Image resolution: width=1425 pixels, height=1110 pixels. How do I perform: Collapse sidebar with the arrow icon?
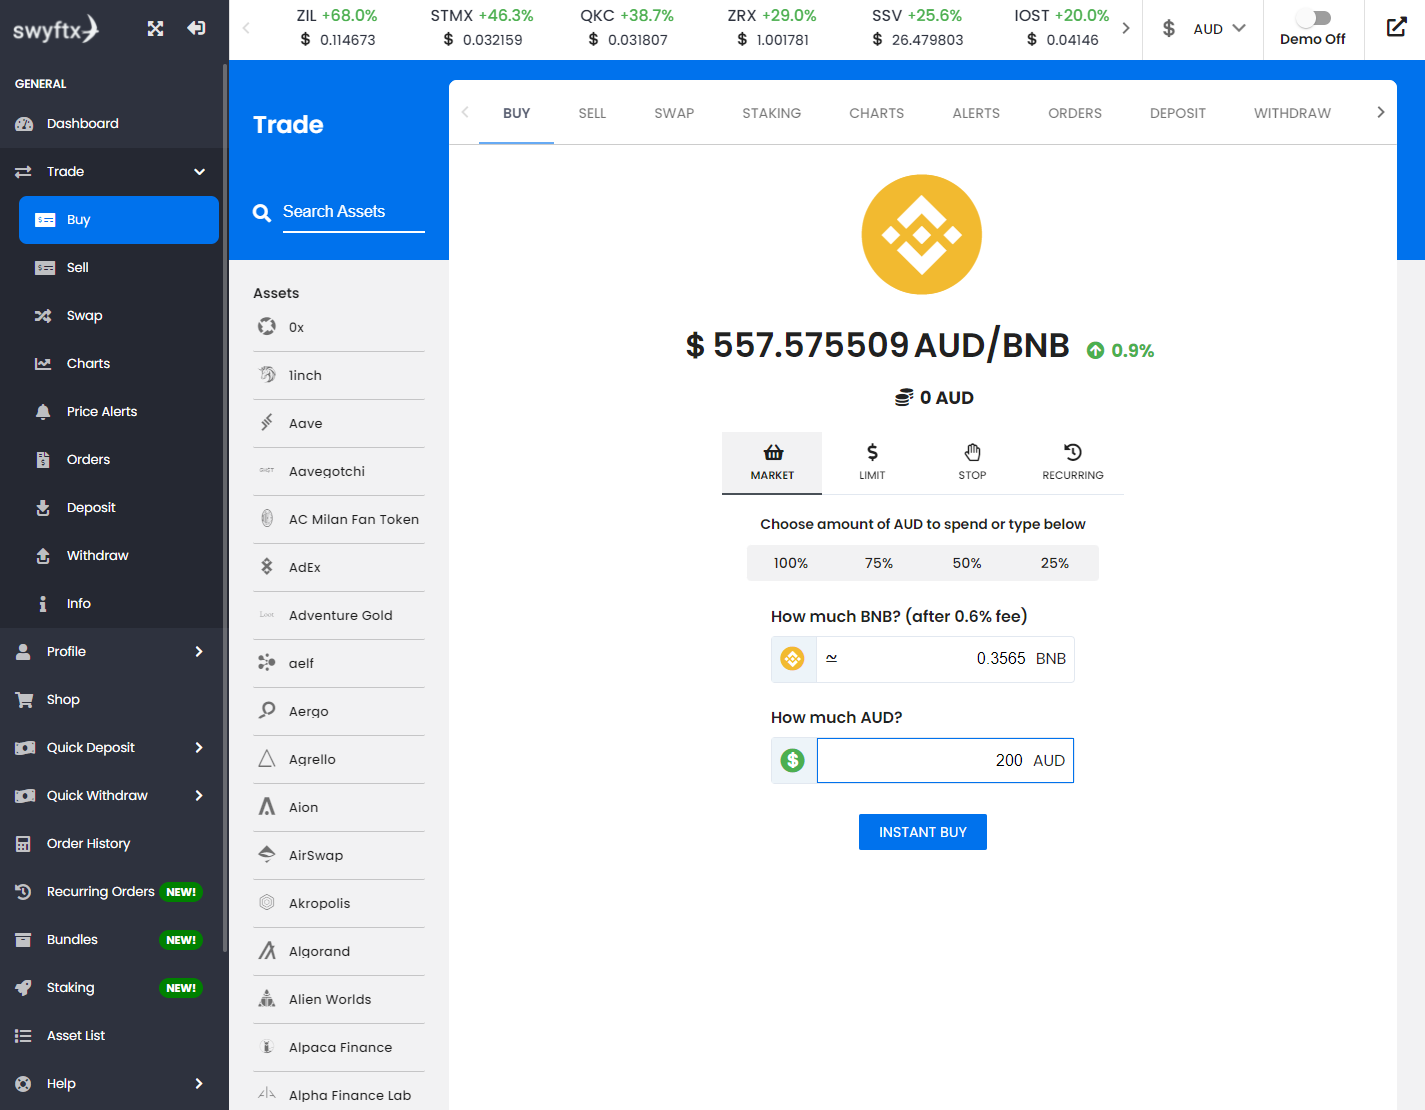coord(196,28)
